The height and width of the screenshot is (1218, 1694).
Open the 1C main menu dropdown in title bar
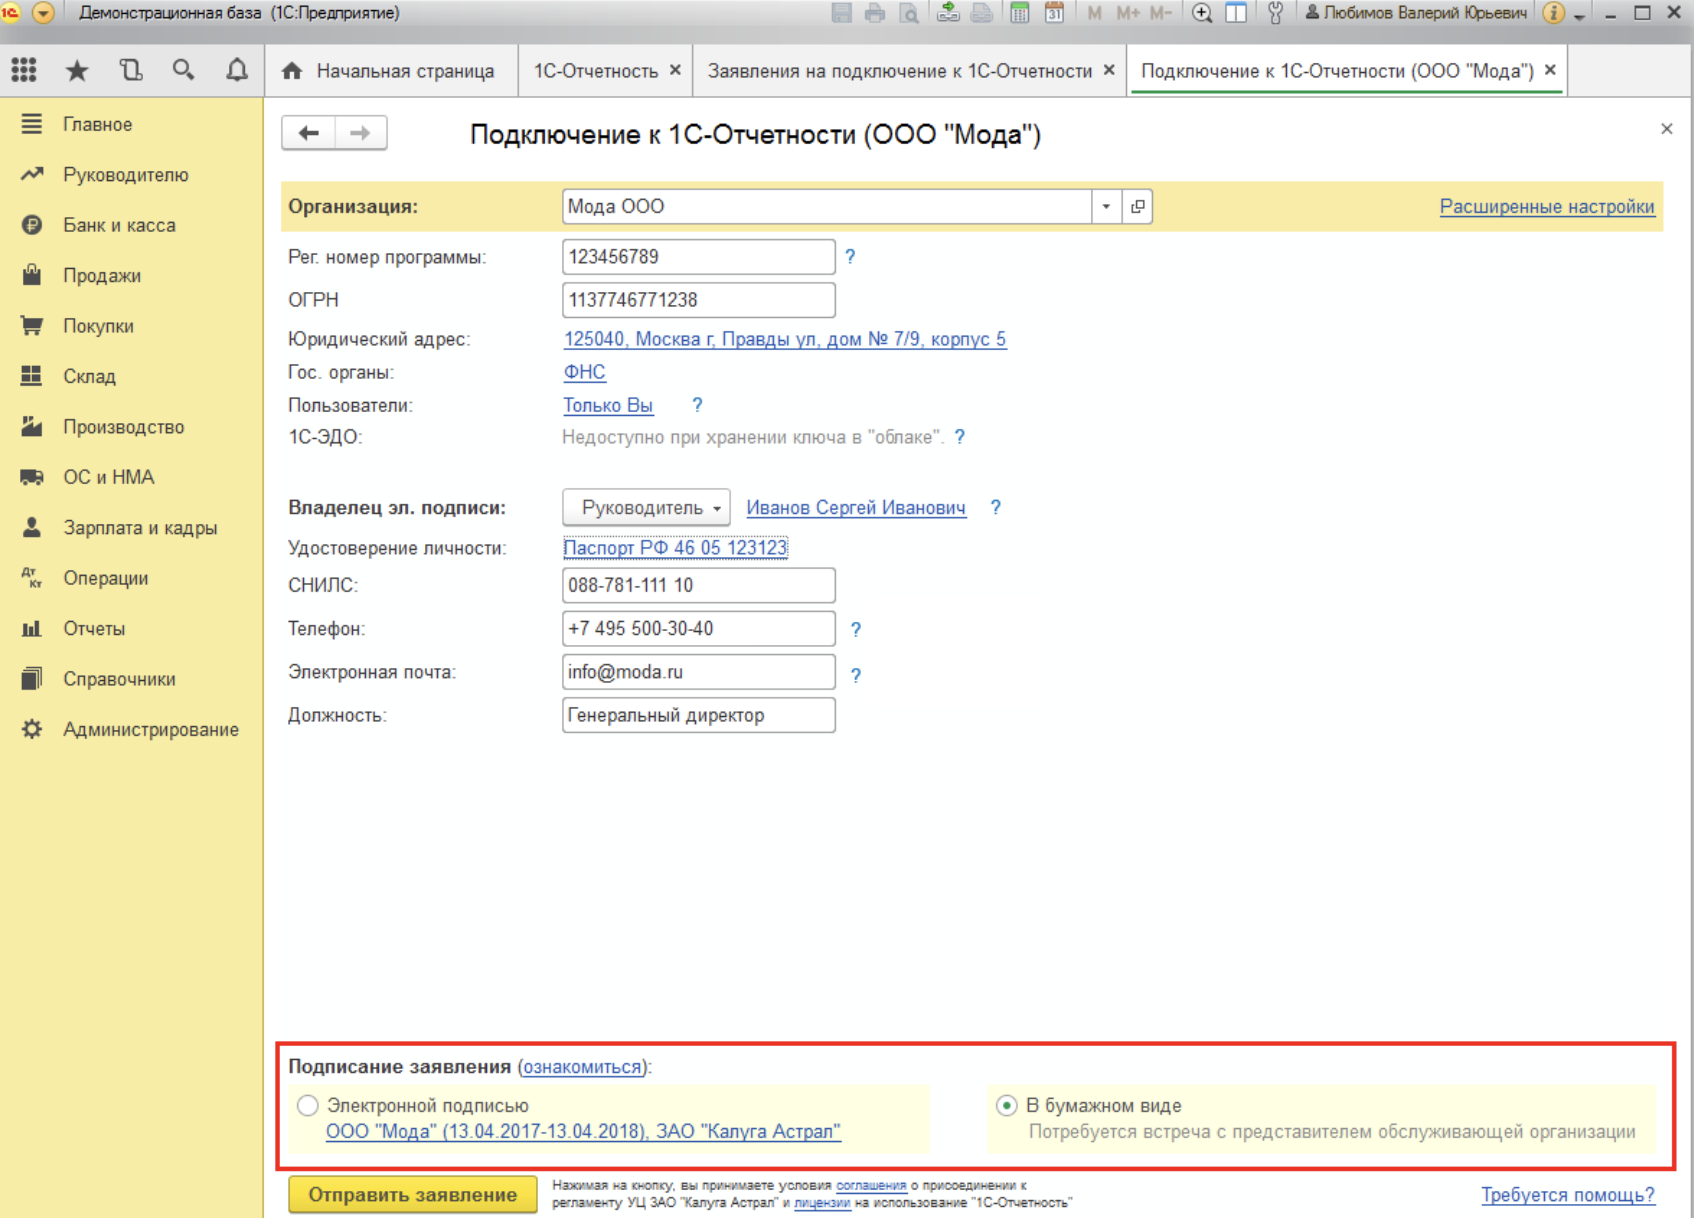43,13
